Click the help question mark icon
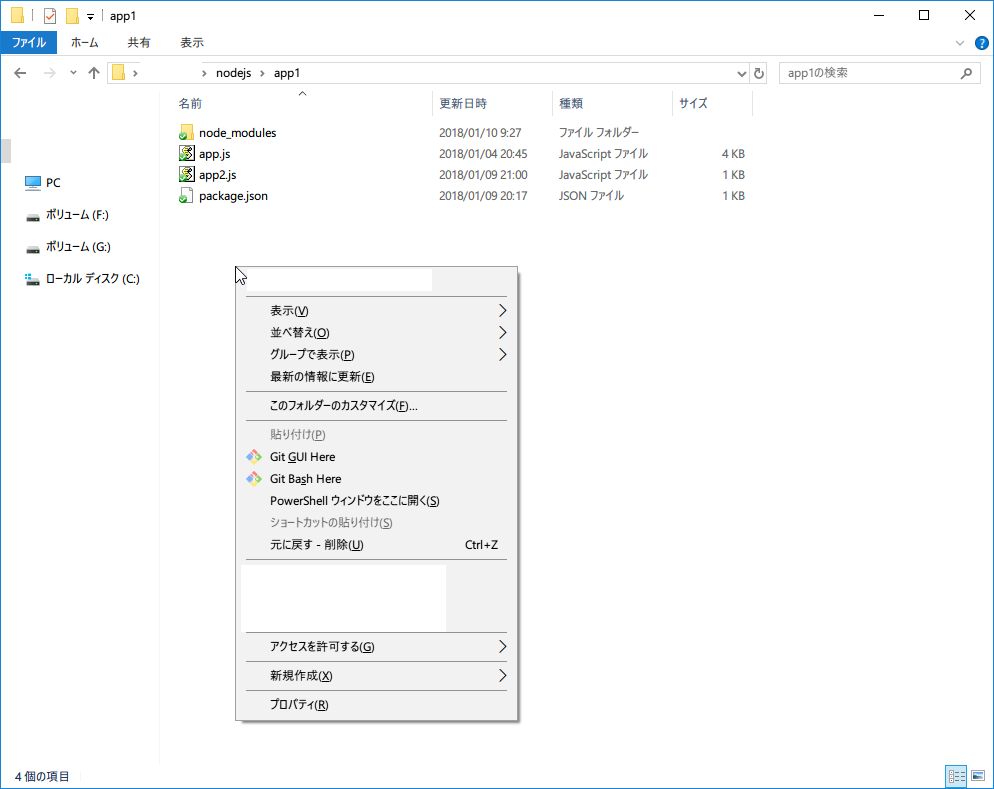This screenshot has height=789, width=994. click(x=981, y=43)
